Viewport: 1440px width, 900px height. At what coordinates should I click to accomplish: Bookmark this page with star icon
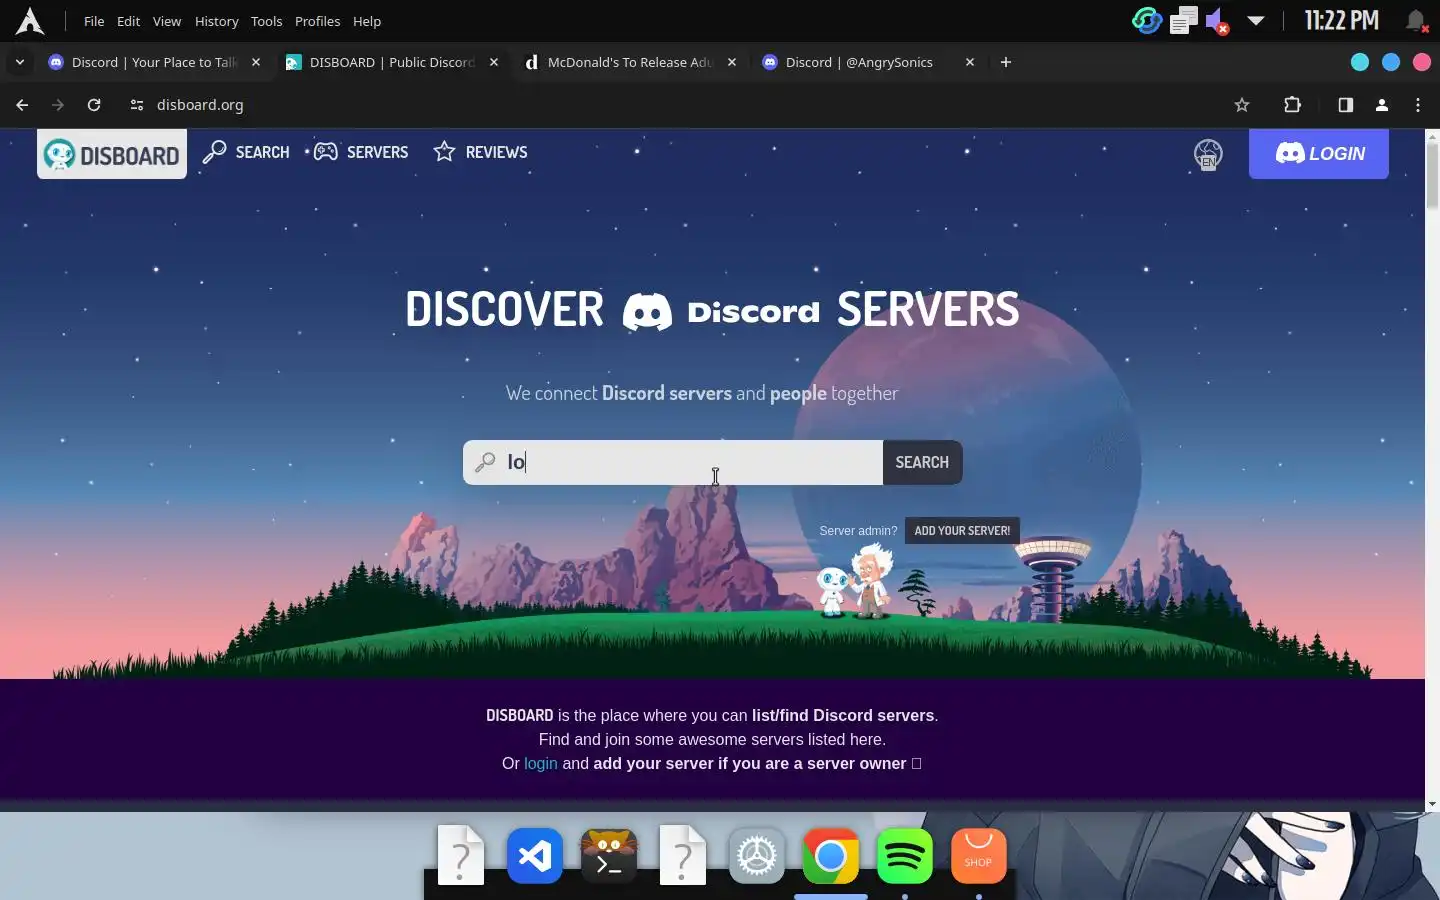[1242, 105]
